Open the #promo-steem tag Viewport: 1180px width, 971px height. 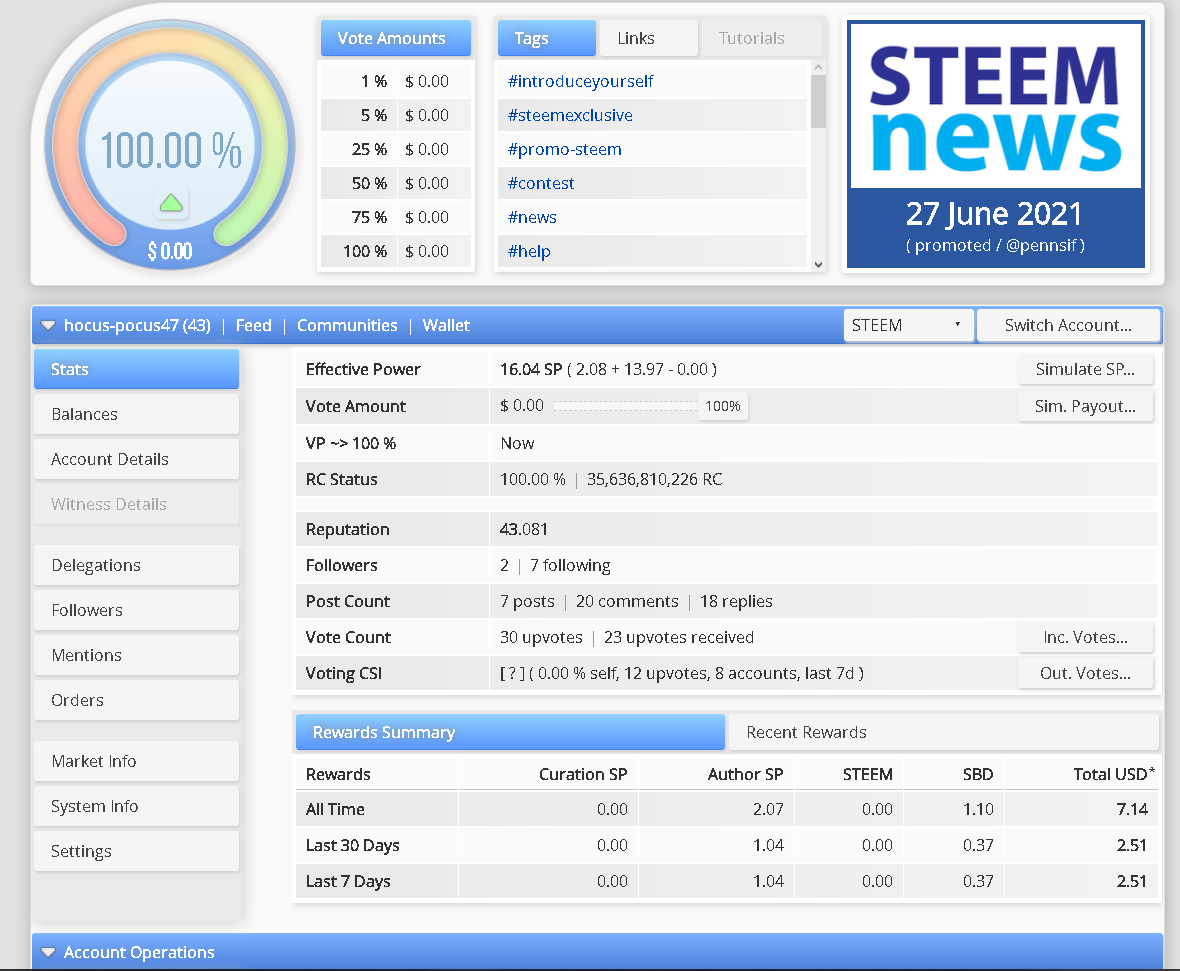click(x=564, y=149)
